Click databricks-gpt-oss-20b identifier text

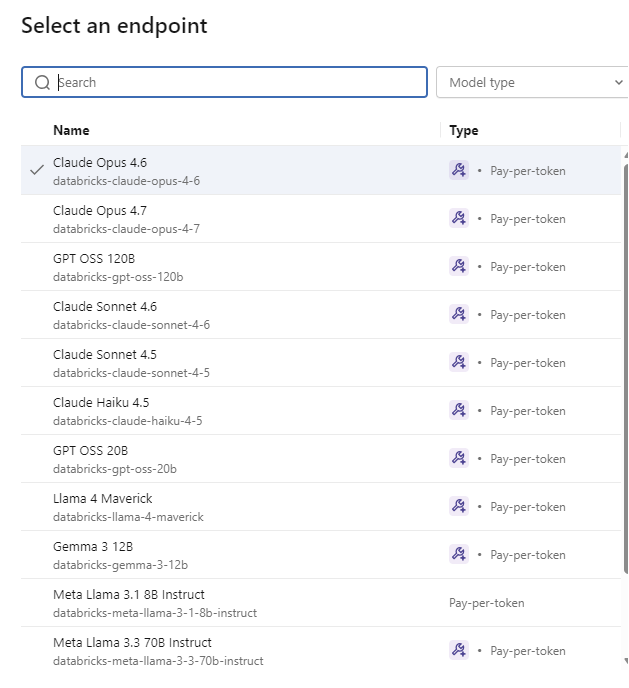[115, 469]
